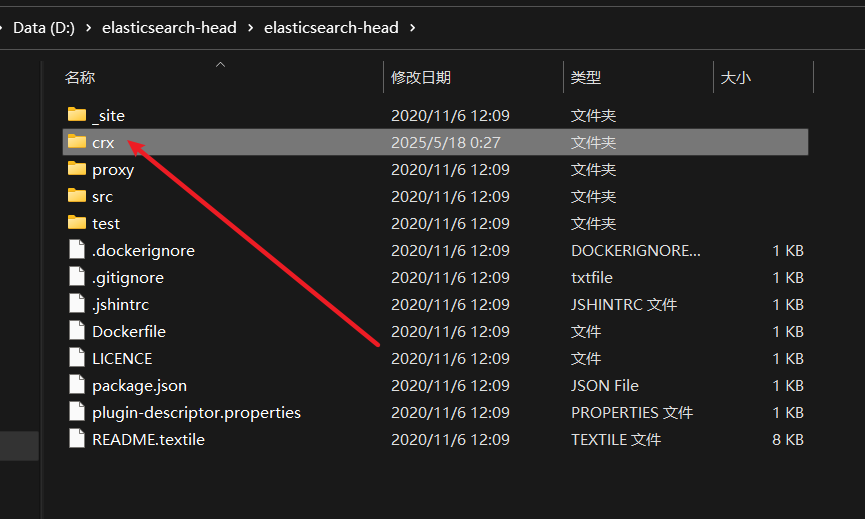Image resolution: width=865 pixels, height=519 pixels.
Task: Click the JSON File type cell
Action: point(605,386)
